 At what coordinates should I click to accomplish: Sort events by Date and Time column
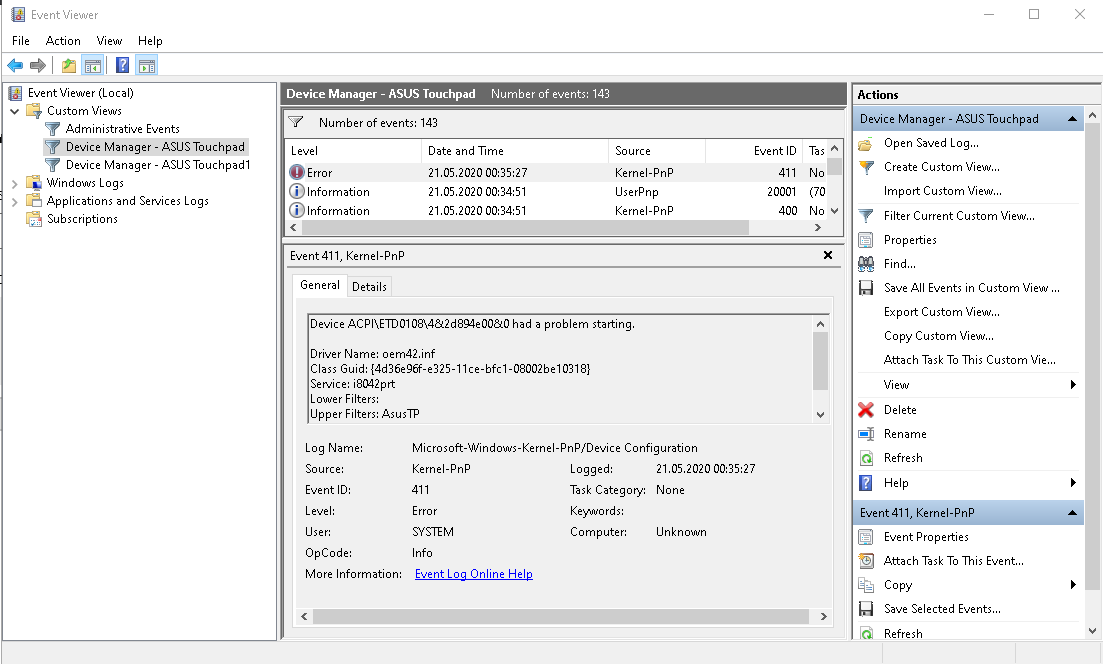515,151
